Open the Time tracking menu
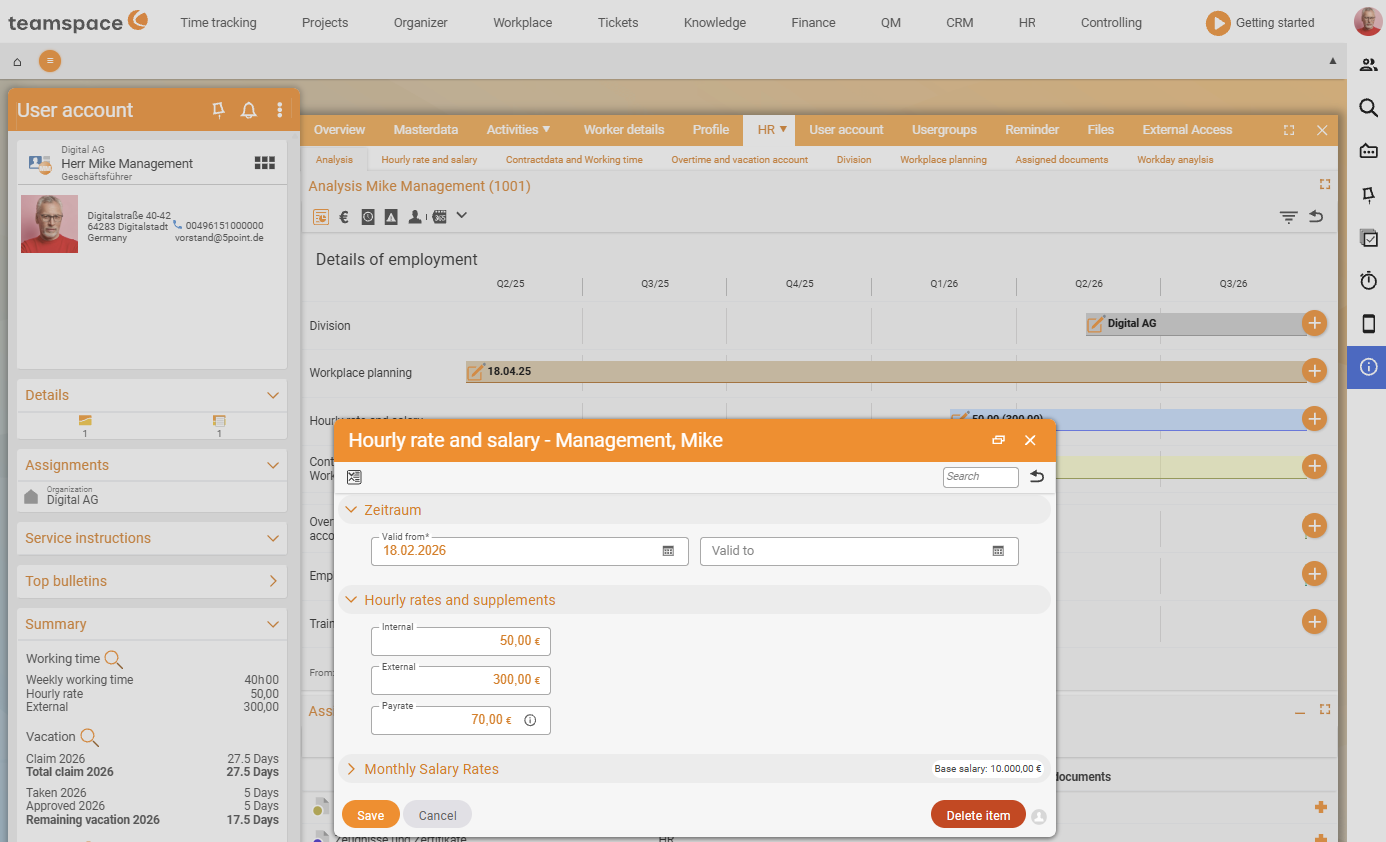The image size is (1386, 842). point(218,22)
